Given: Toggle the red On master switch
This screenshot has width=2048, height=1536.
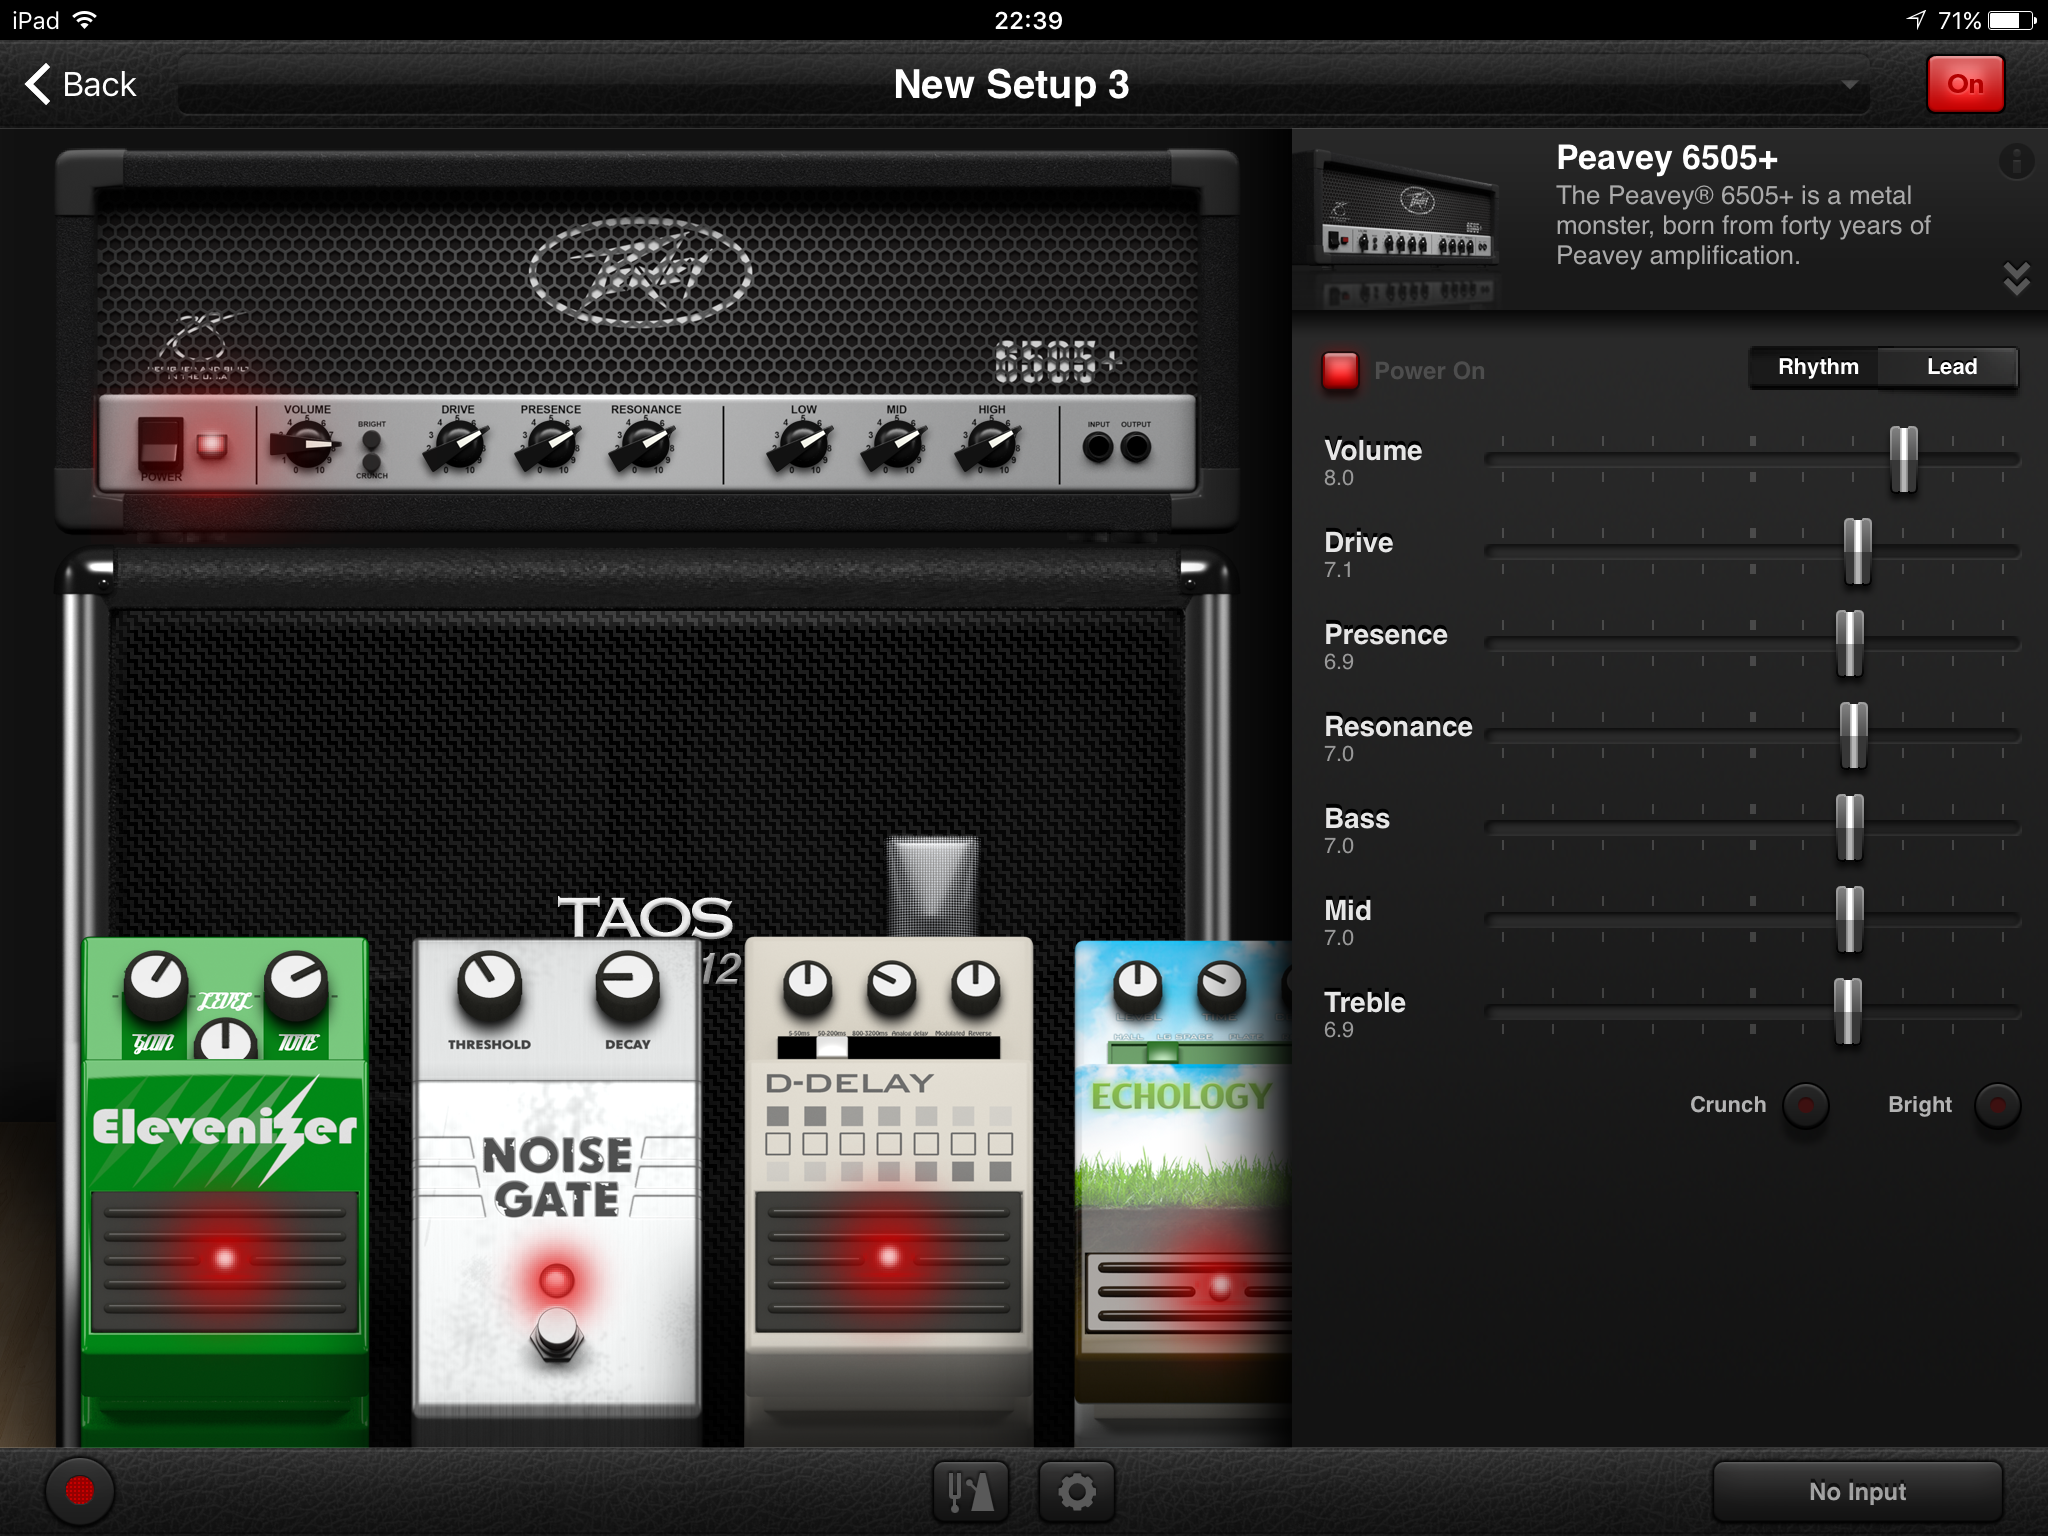Looking at the screenshot, I should click(1964, 85).
